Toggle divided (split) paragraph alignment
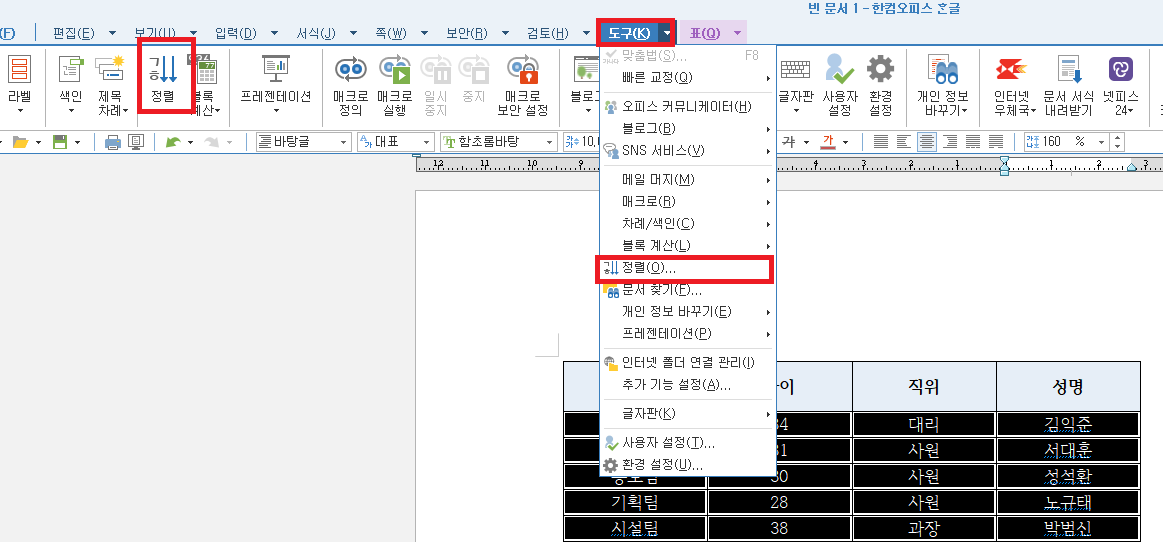 click(x=995, y=142)
